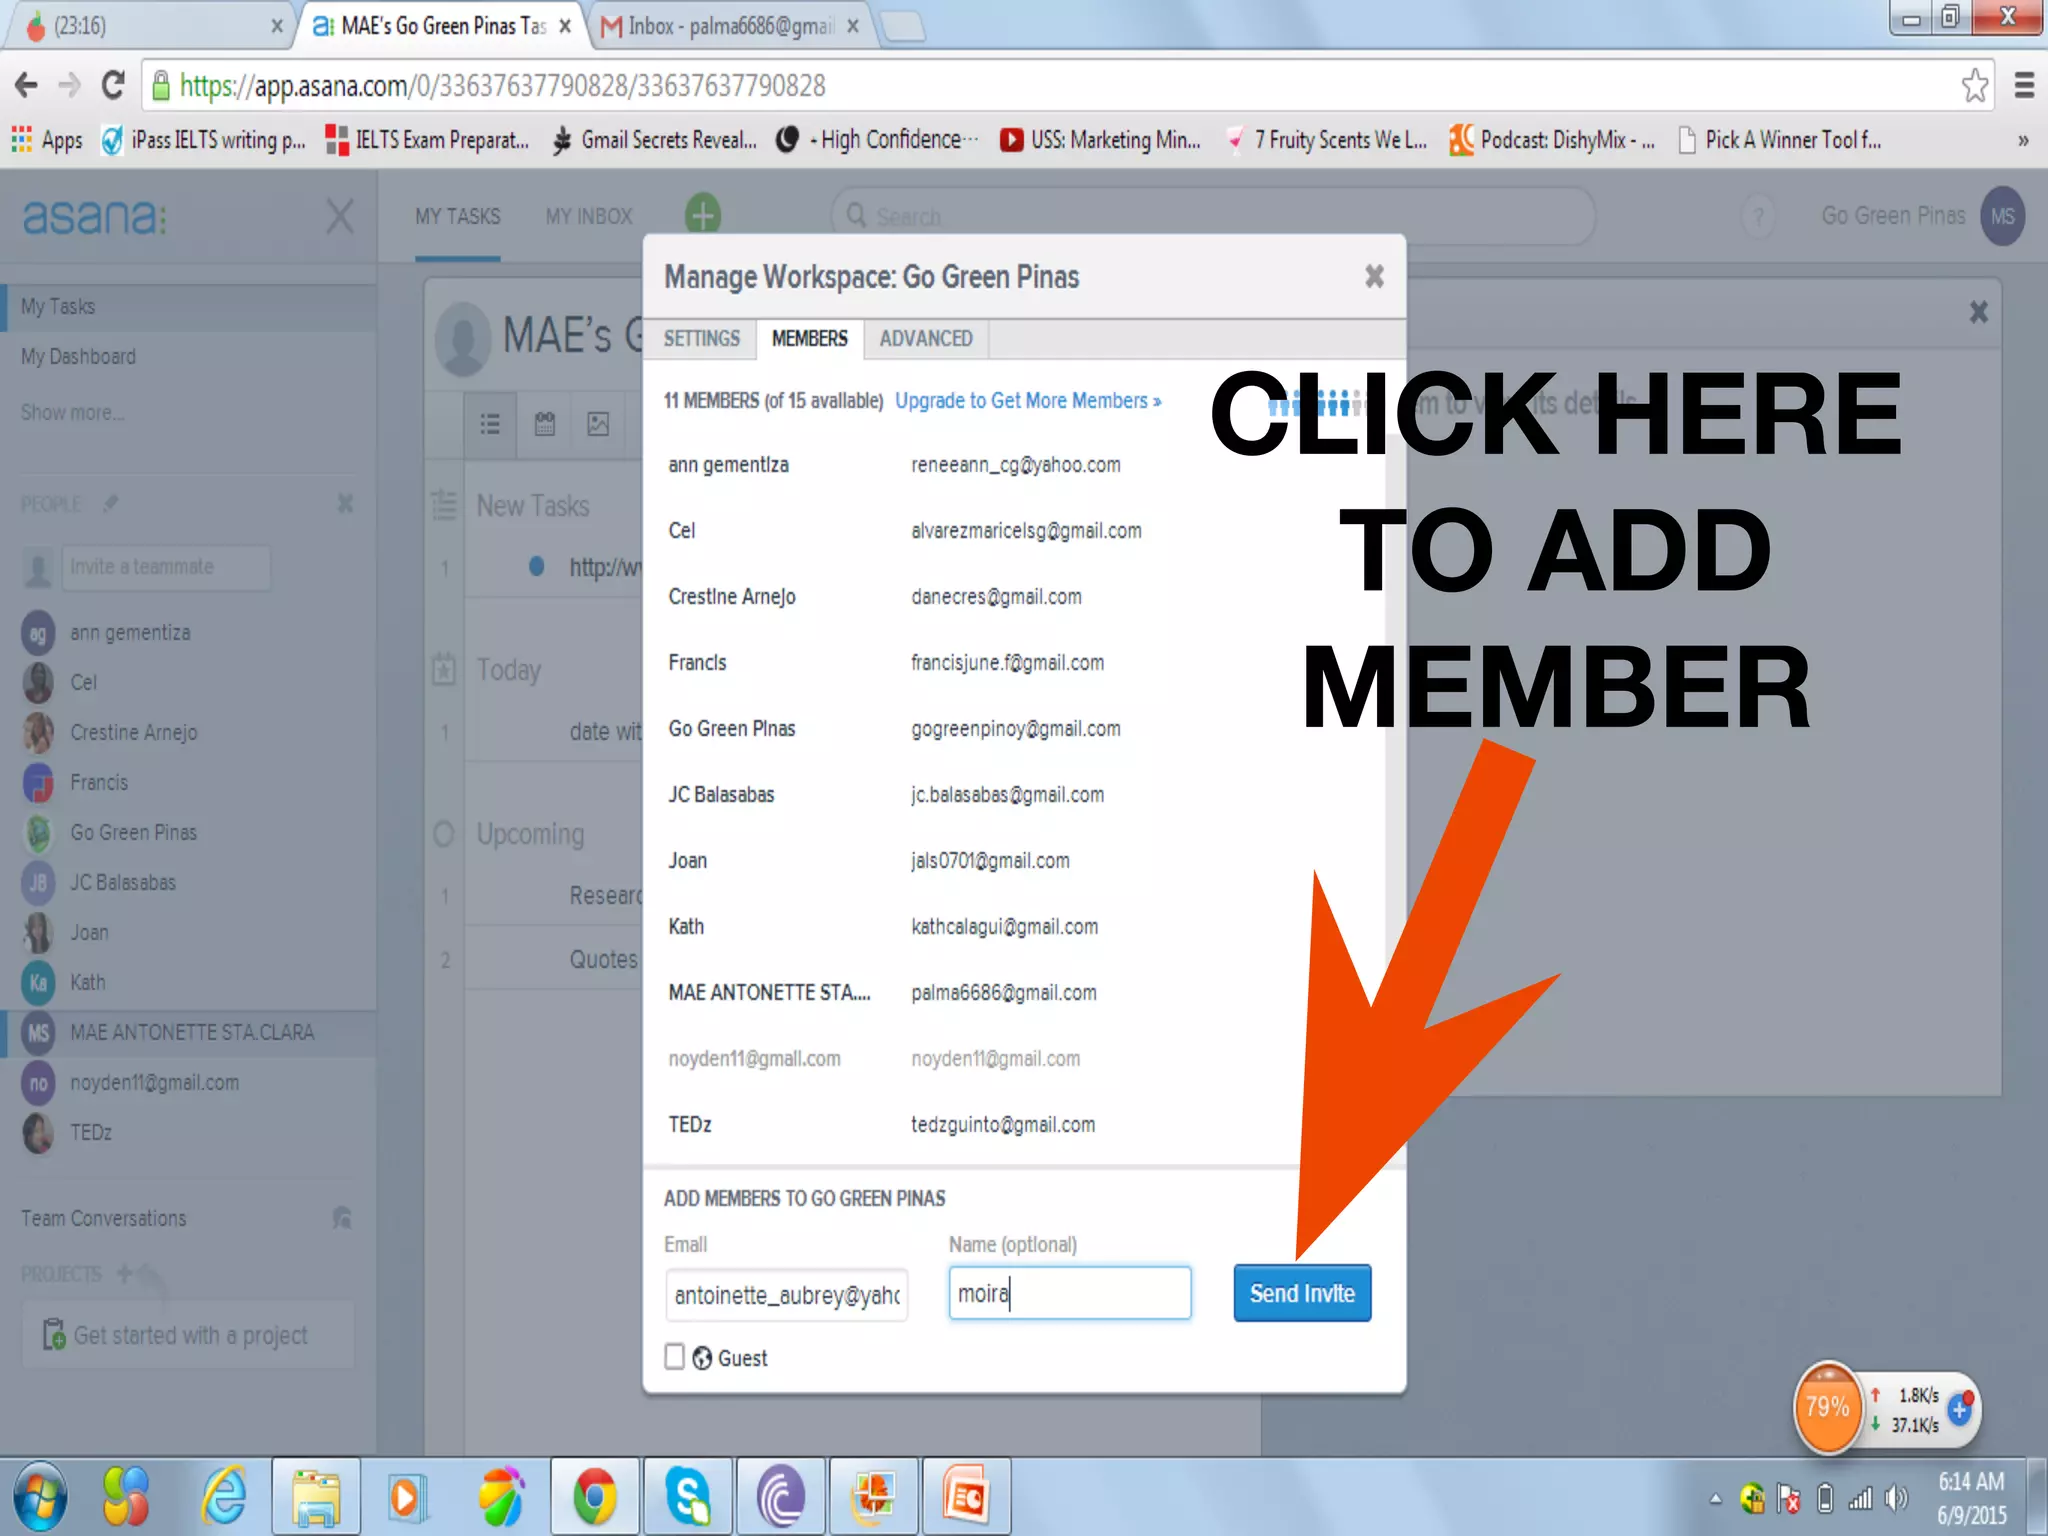Select member row ann gementiza

pyautogui.click(x=1015, y=464)
